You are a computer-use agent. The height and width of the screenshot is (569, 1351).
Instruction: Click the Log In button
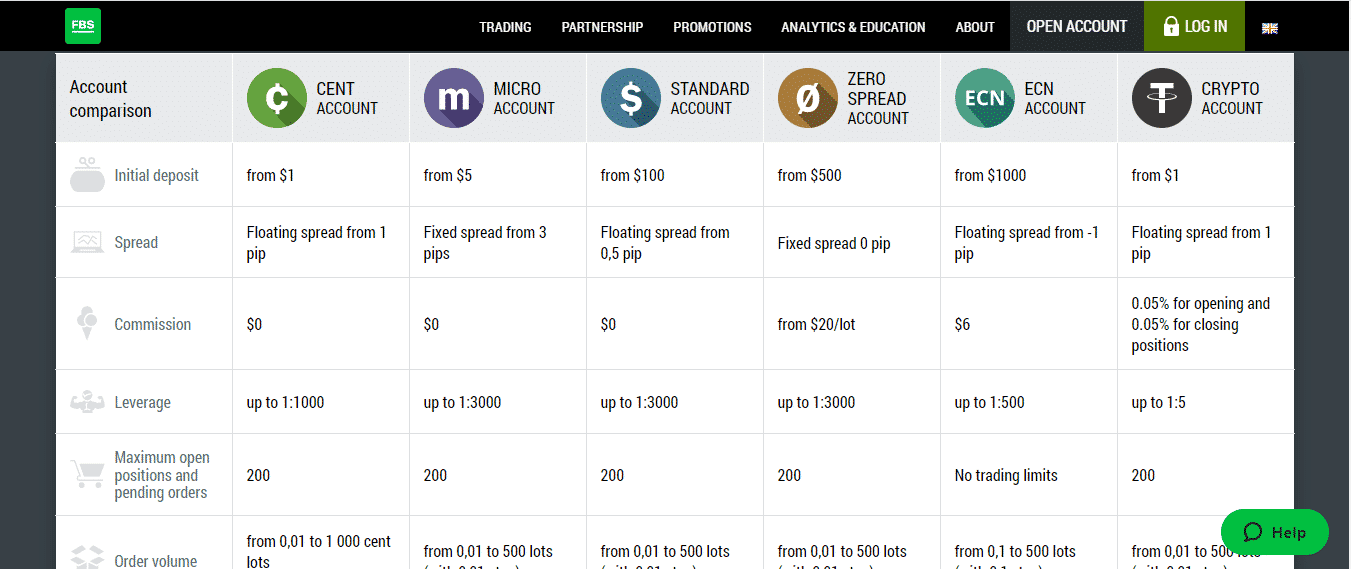pyautogui.click(x=1194, y=26)
